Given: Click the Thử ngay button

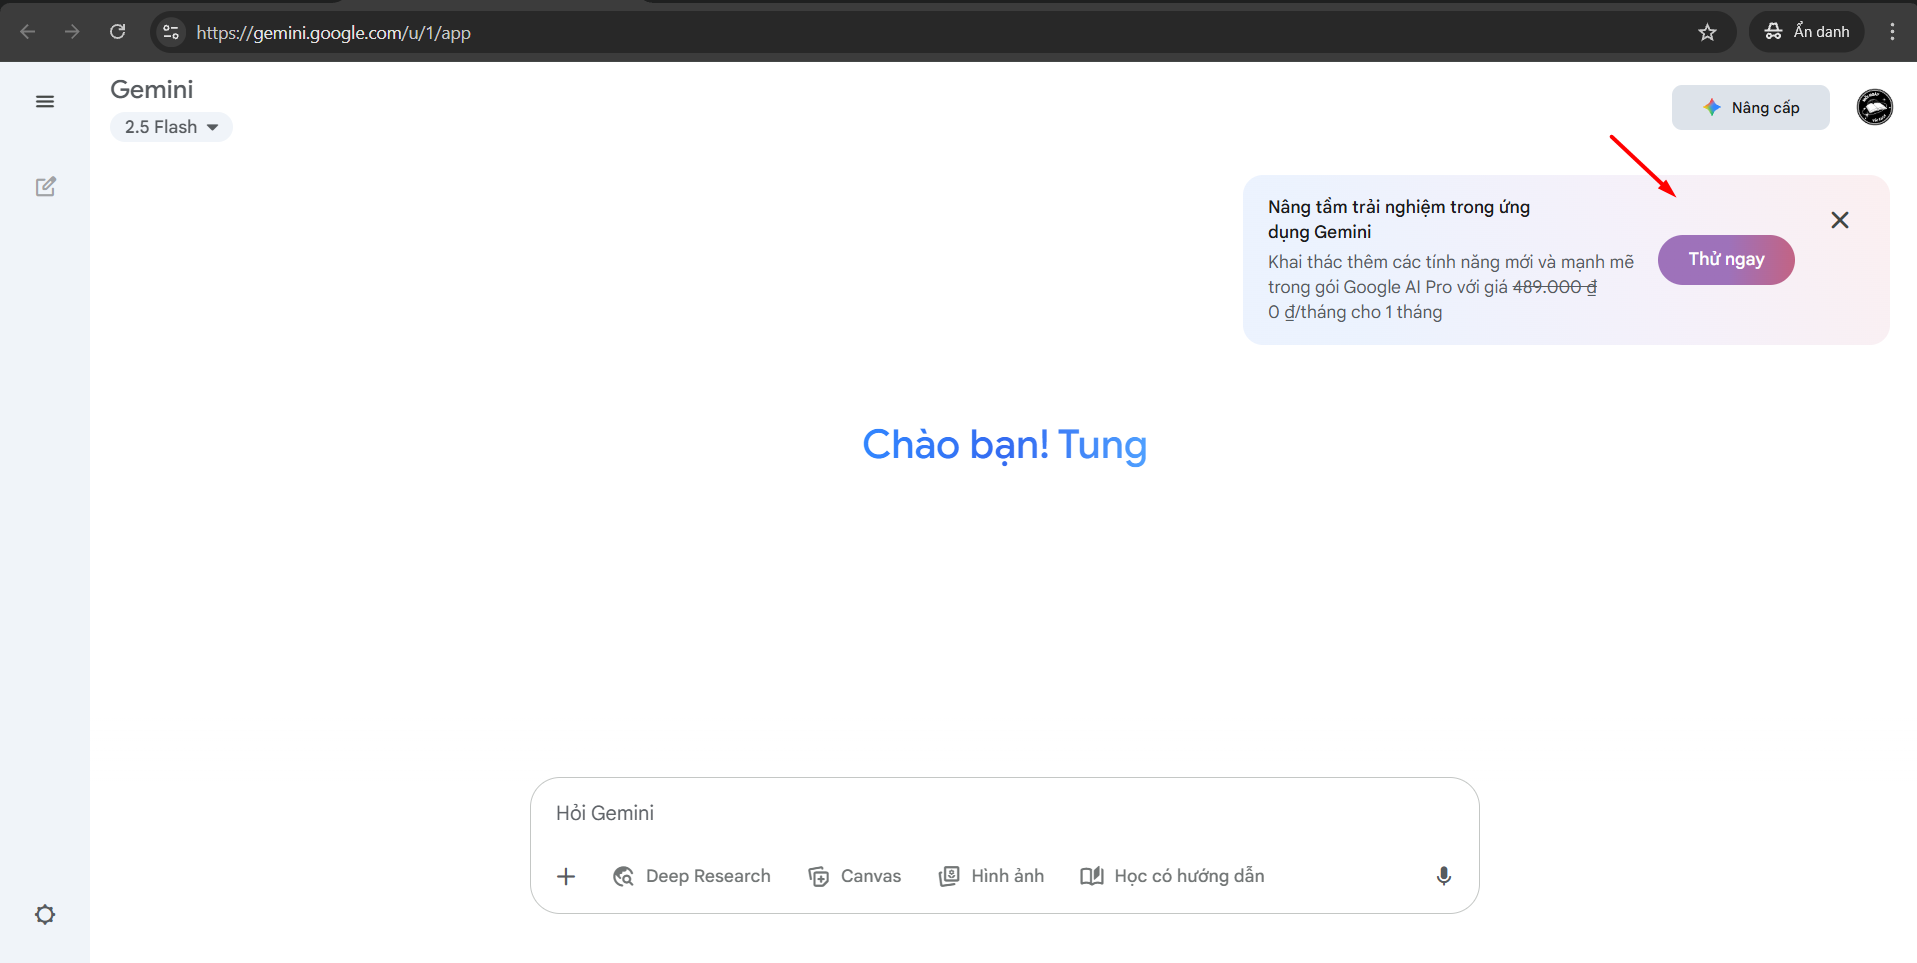Looking at the screenshot, I should coord(1726,260).
